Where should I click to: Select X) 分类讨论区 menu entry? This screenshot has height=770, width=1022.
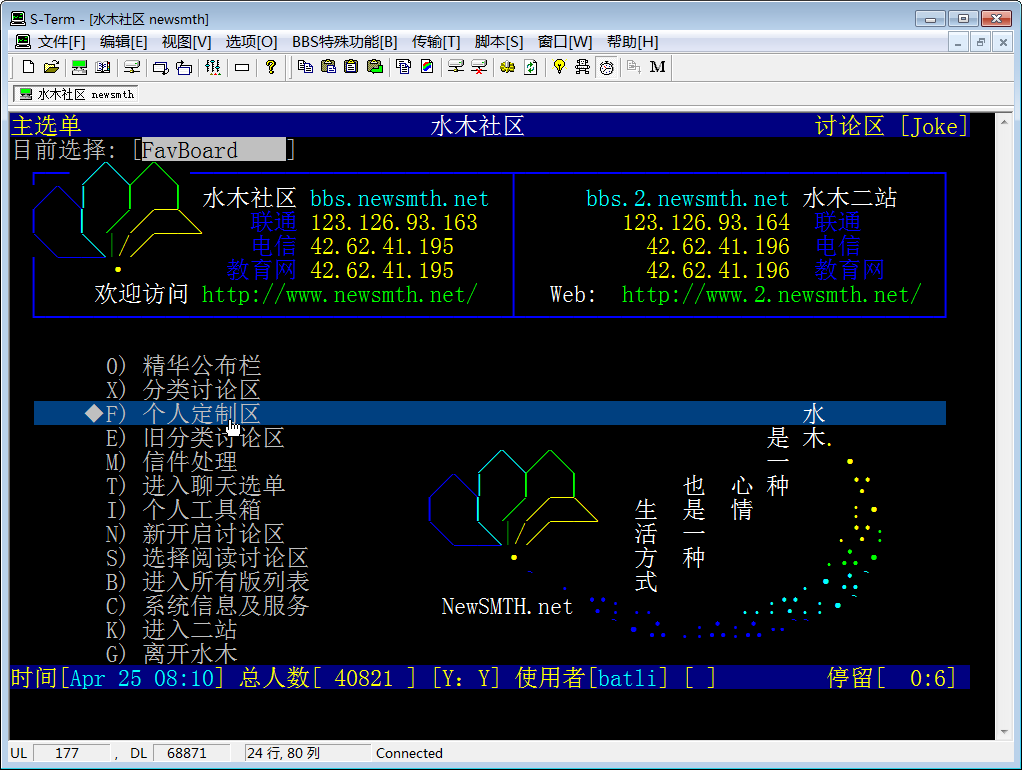pyautogui.click(x=183, y=389)
